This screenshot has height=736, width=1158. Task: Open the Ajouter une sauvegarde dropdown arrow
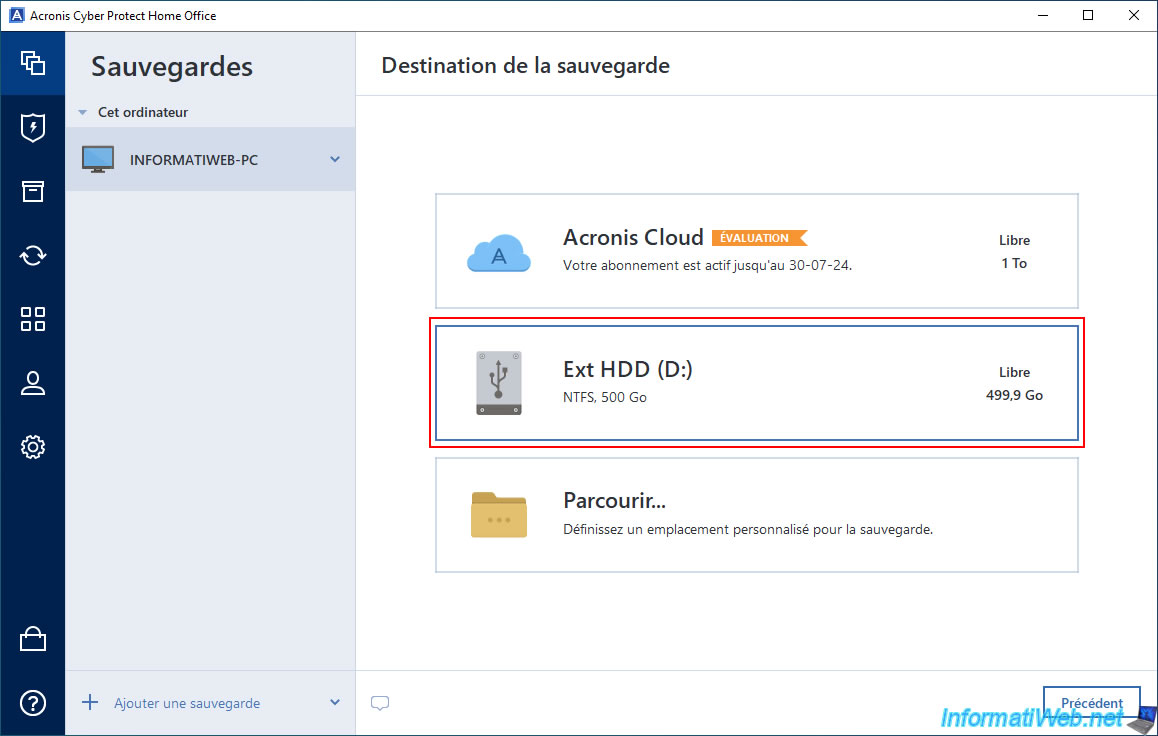coord(335,703)
